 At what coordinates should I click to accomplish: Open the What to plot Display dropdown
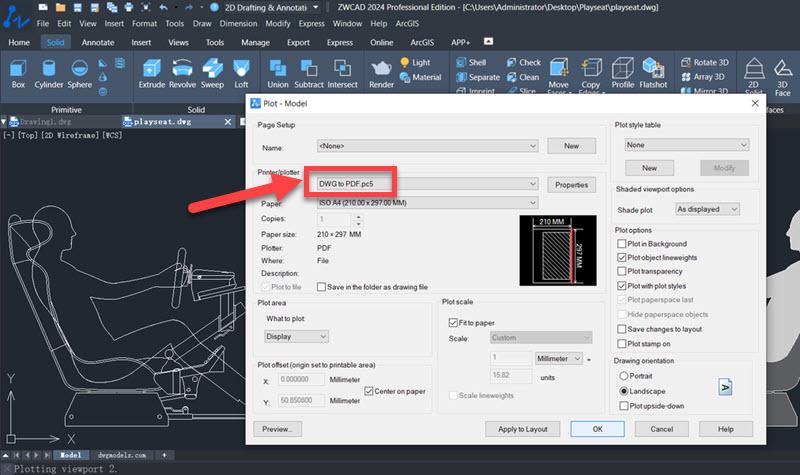pos(296,337)
